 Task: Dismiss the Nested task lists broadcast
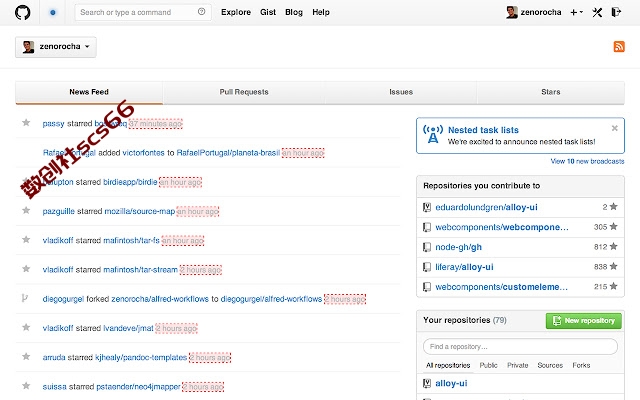(614, 128)
